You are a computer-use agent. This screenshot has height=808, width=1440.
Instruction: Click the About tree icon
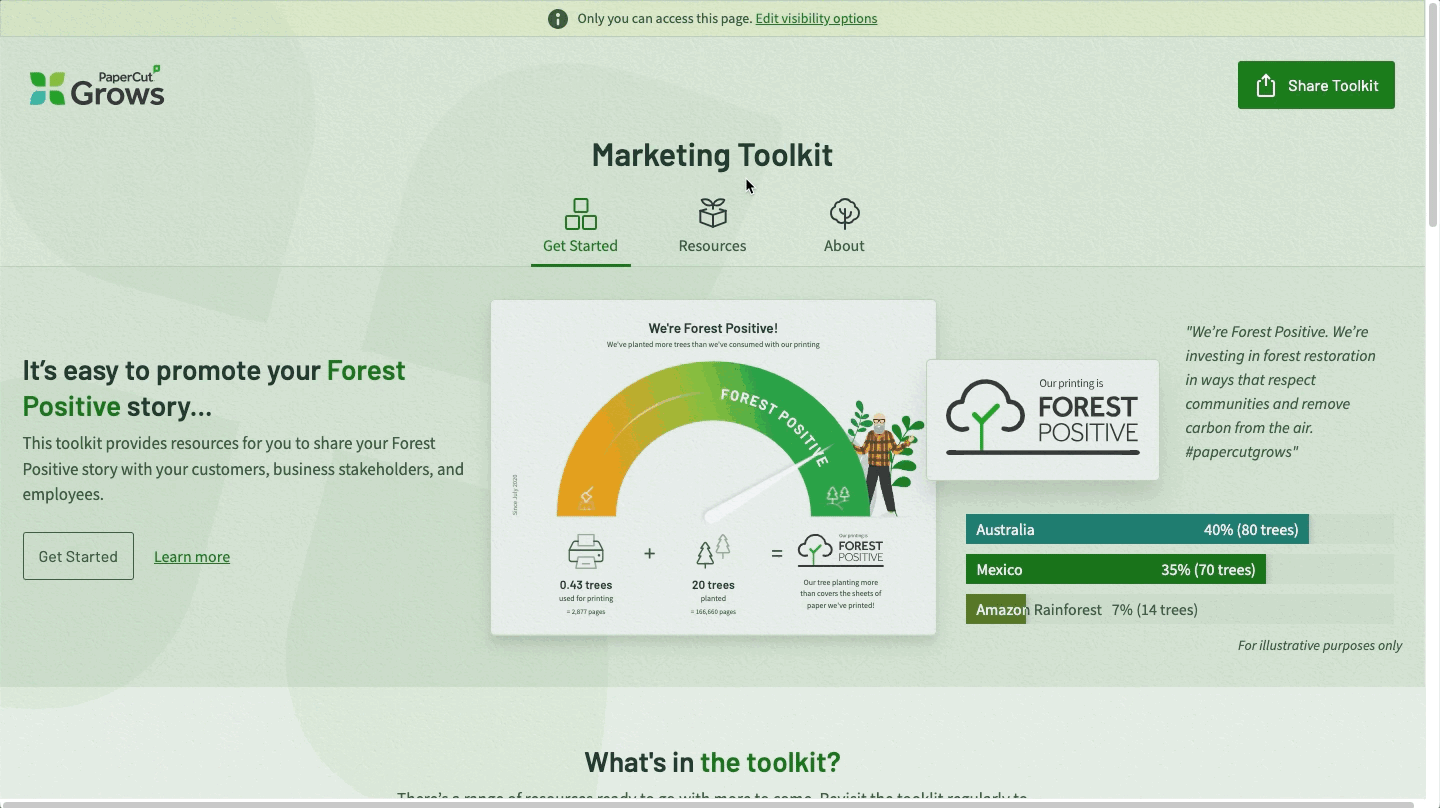coord(844,213)
